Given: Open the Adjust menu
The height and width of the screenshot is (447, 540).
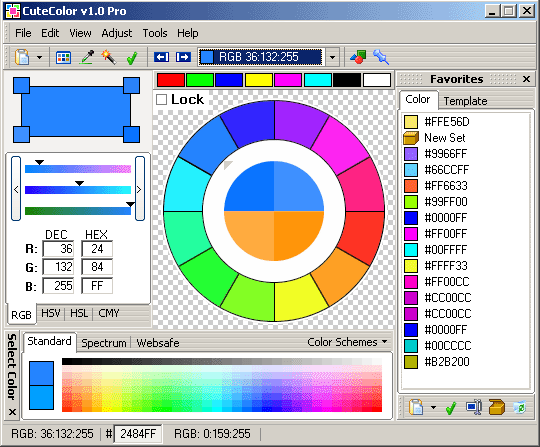Looking at the screenshot, I should point(117,33).
